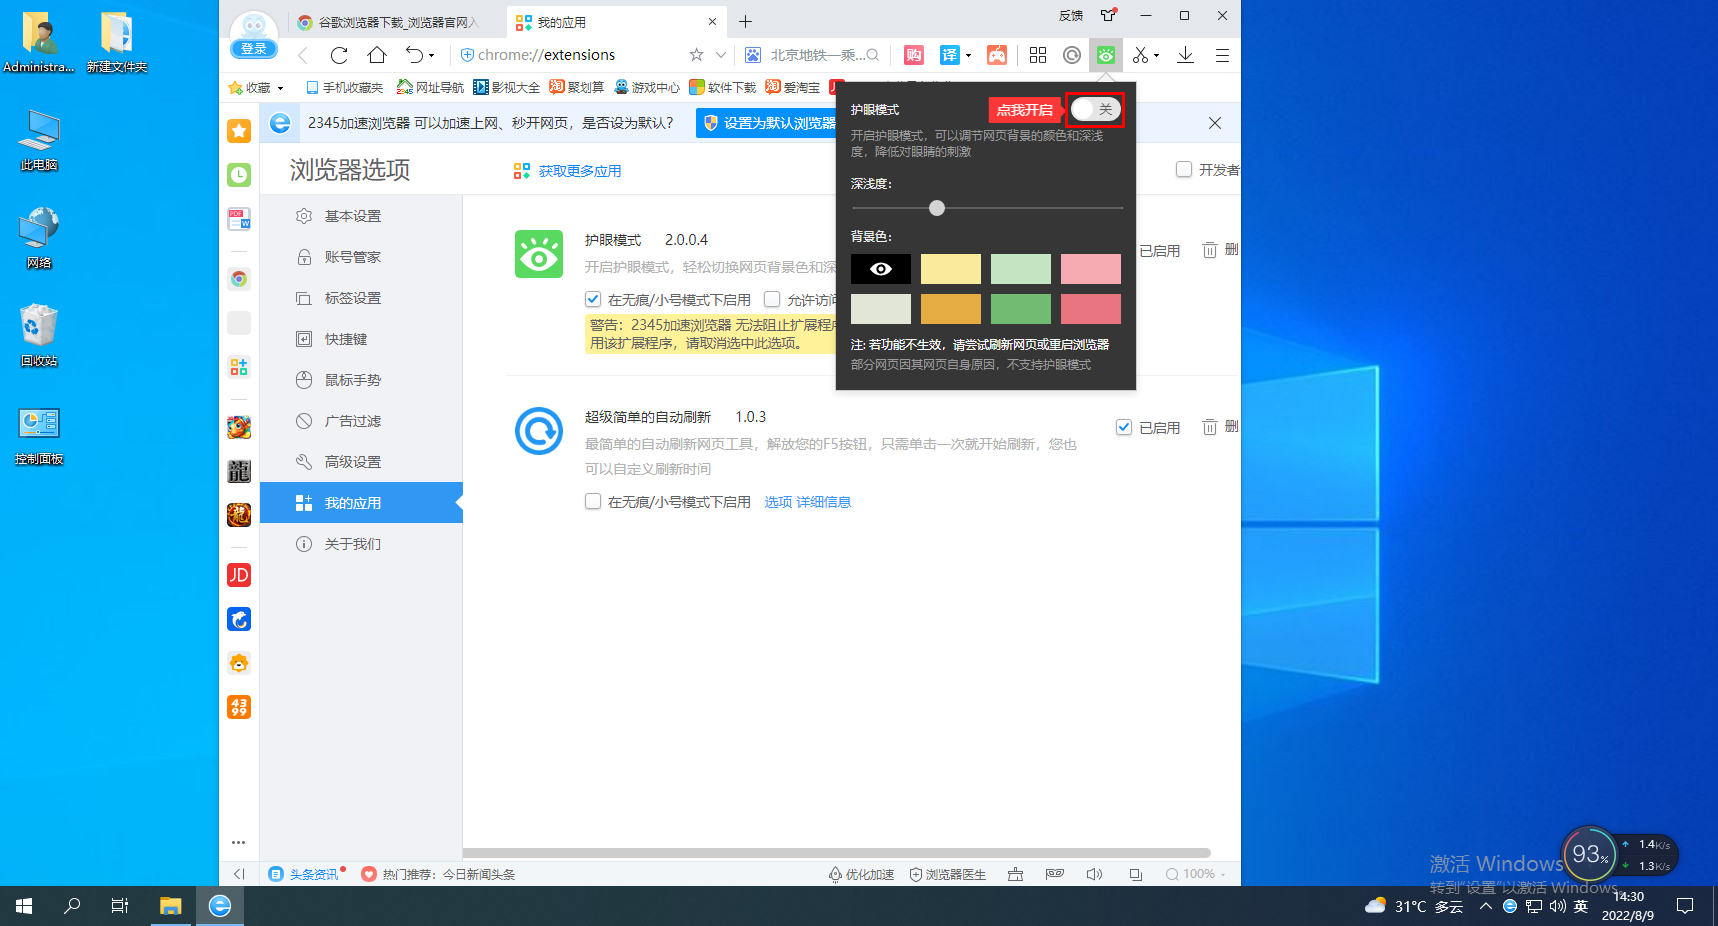Viewport: 1718px width, 926px height.
Task: Click the undo closed tab icon
Action: pos(414,55)
